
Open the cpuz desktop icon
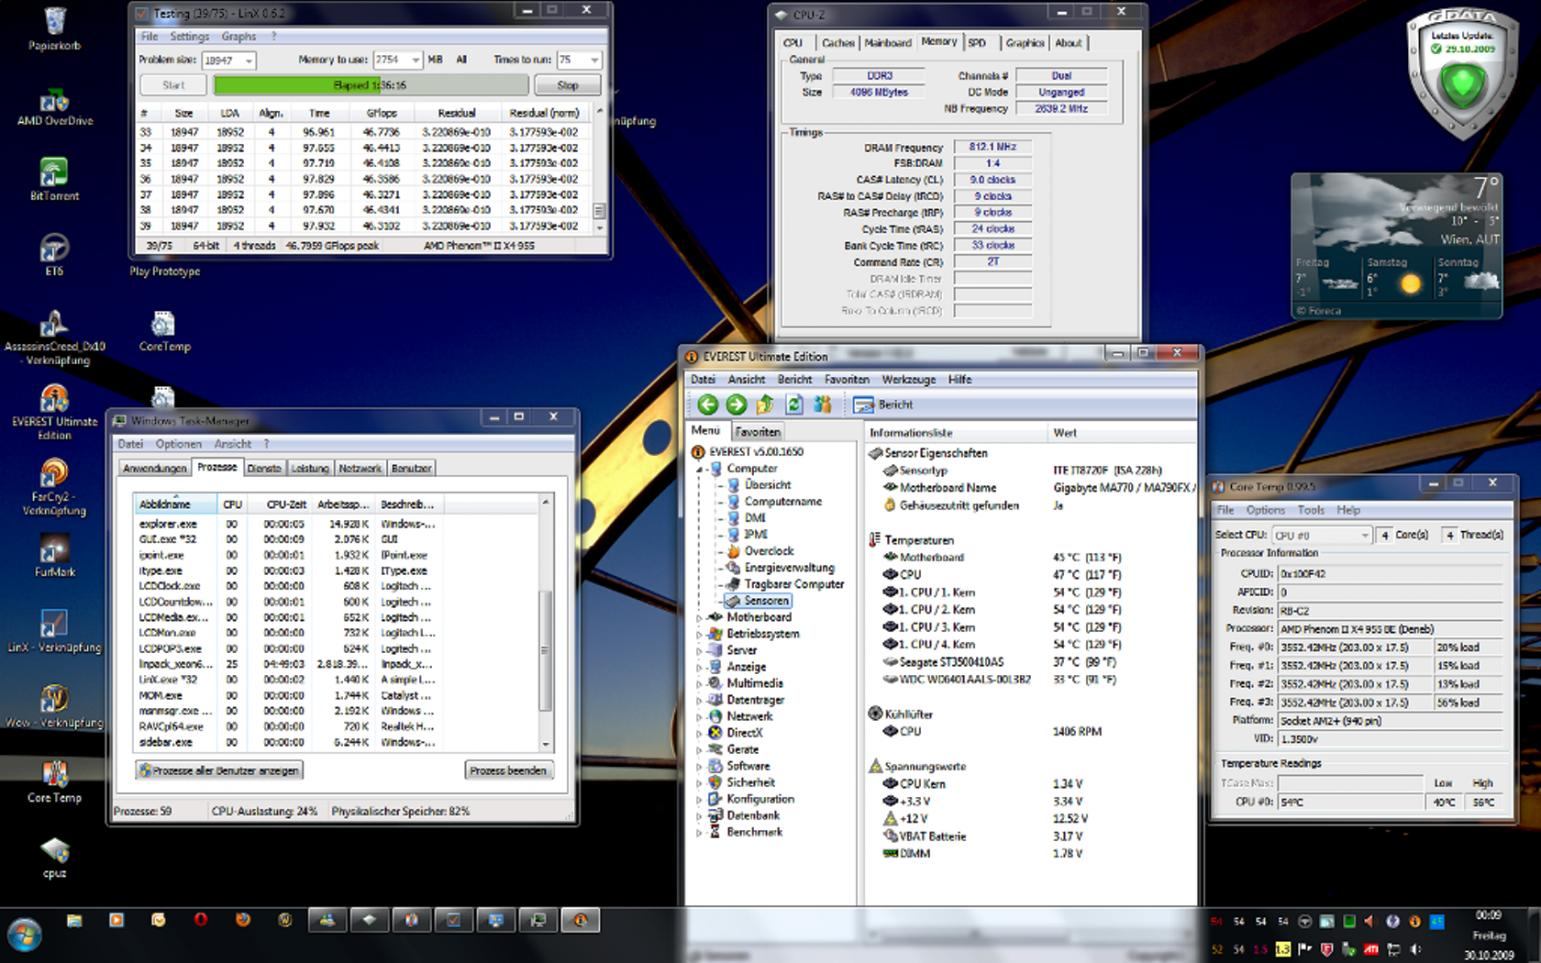55,858
